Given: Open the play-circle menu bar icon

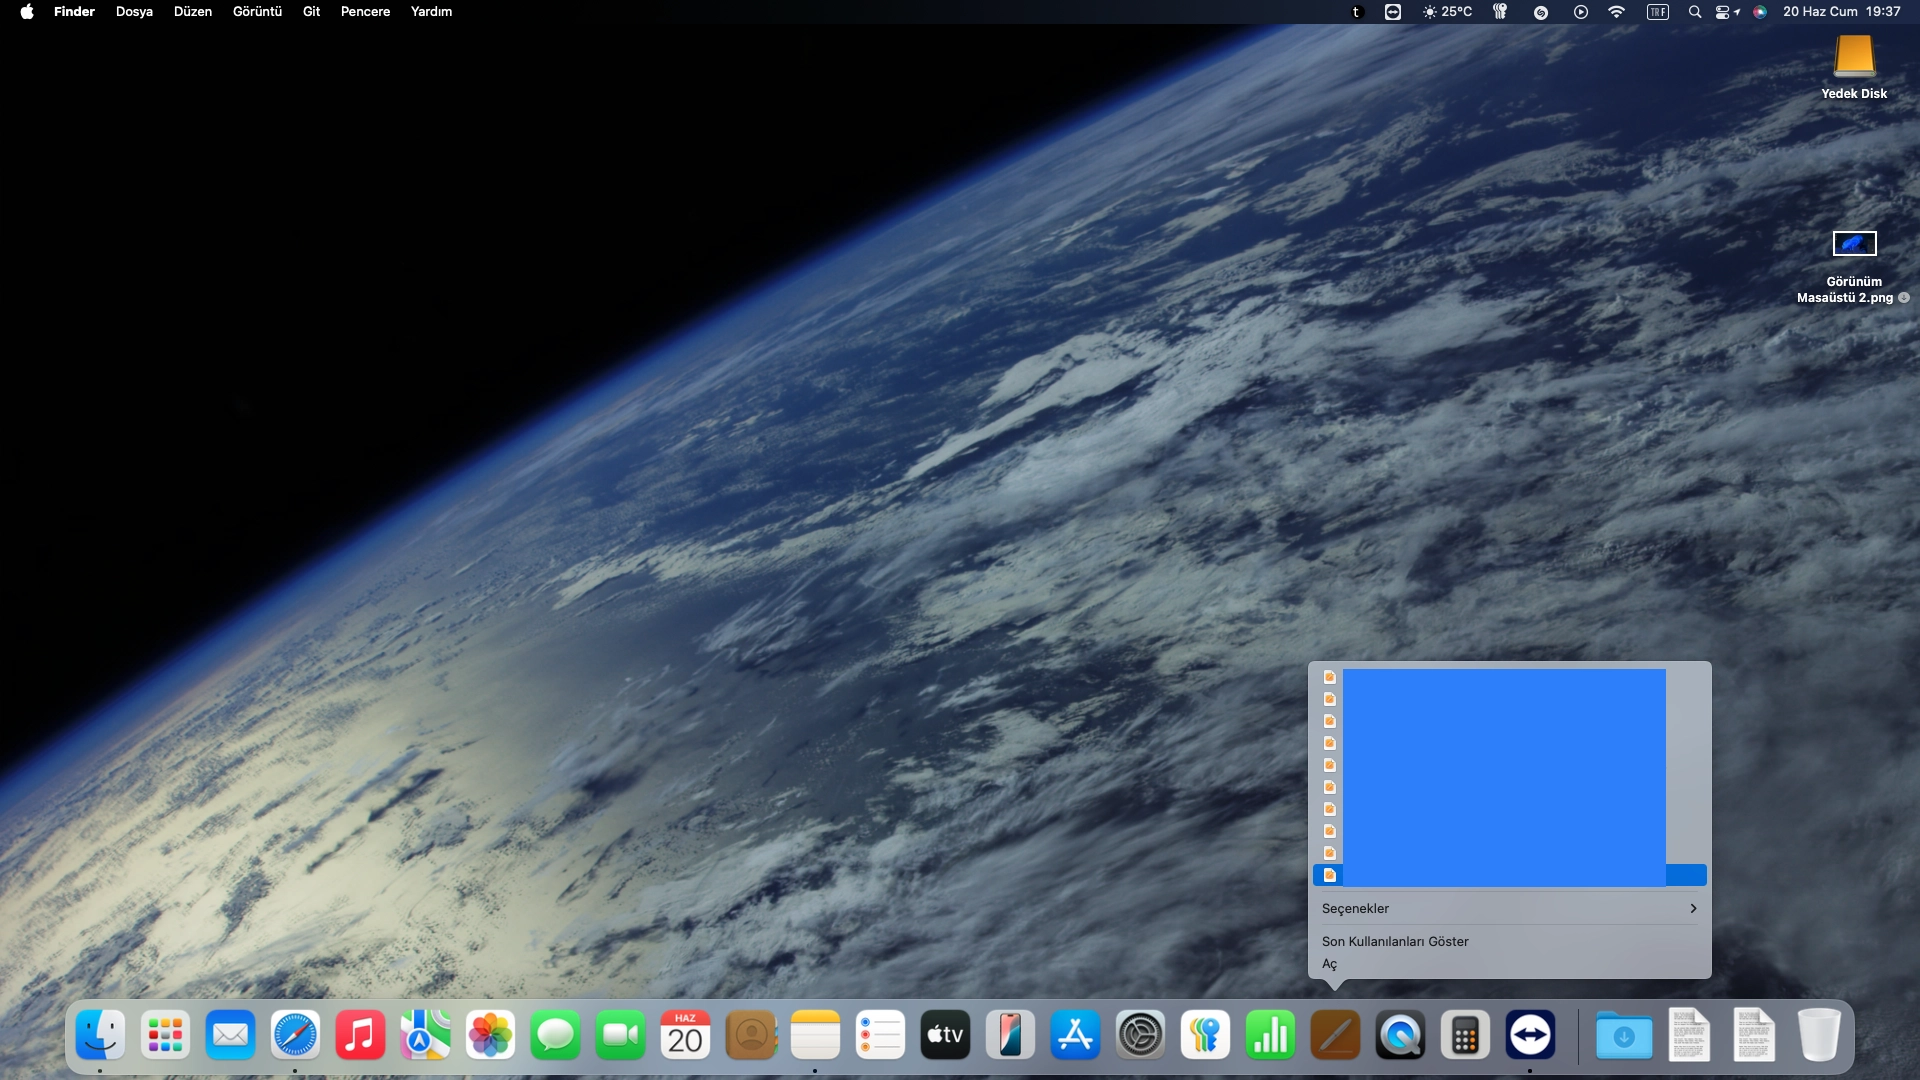Looking at the screenshot, I should [1581, 12].
